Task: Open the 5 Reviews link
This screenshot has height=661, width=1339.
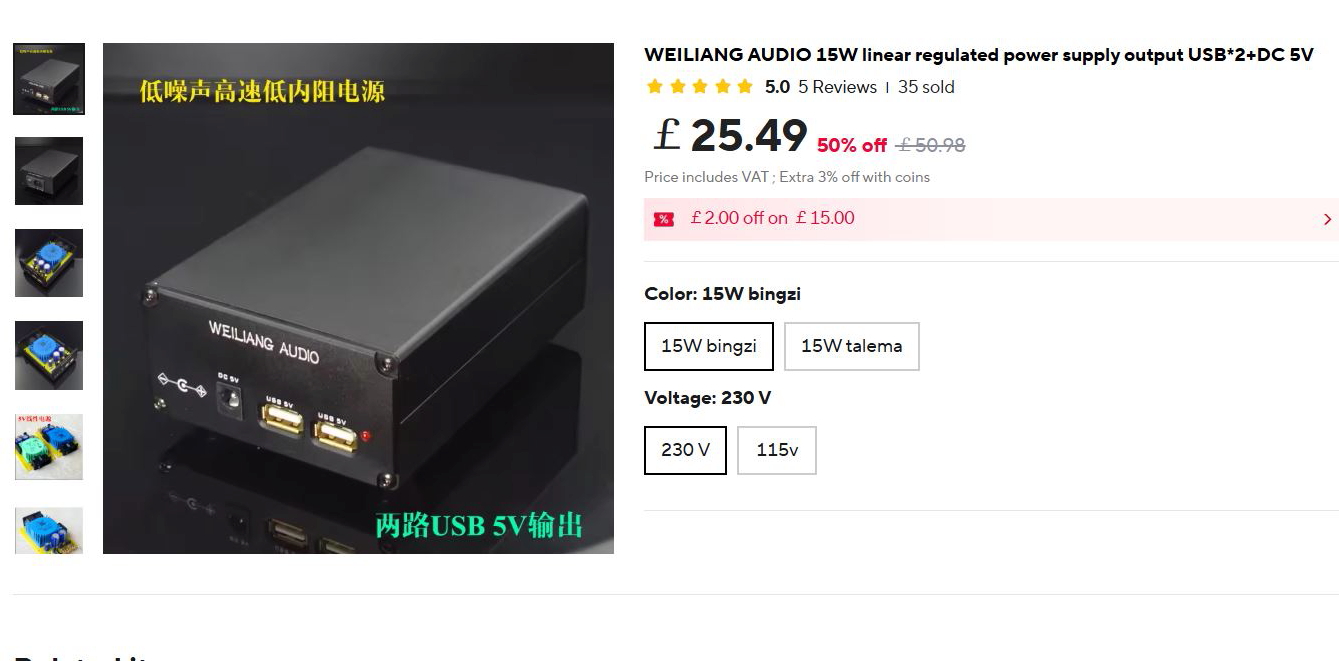Action: pyautogui.click(x=837, y=87)
